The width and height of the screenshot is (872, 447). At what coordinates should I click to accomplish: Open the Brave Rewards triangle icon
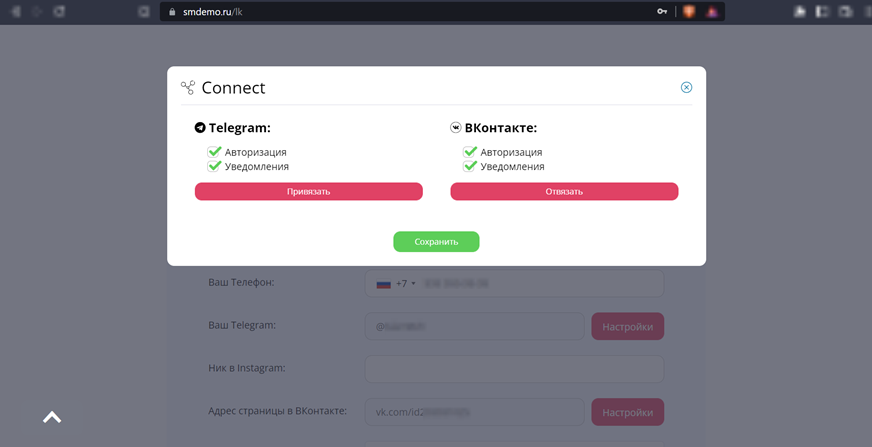pos(711,12)
